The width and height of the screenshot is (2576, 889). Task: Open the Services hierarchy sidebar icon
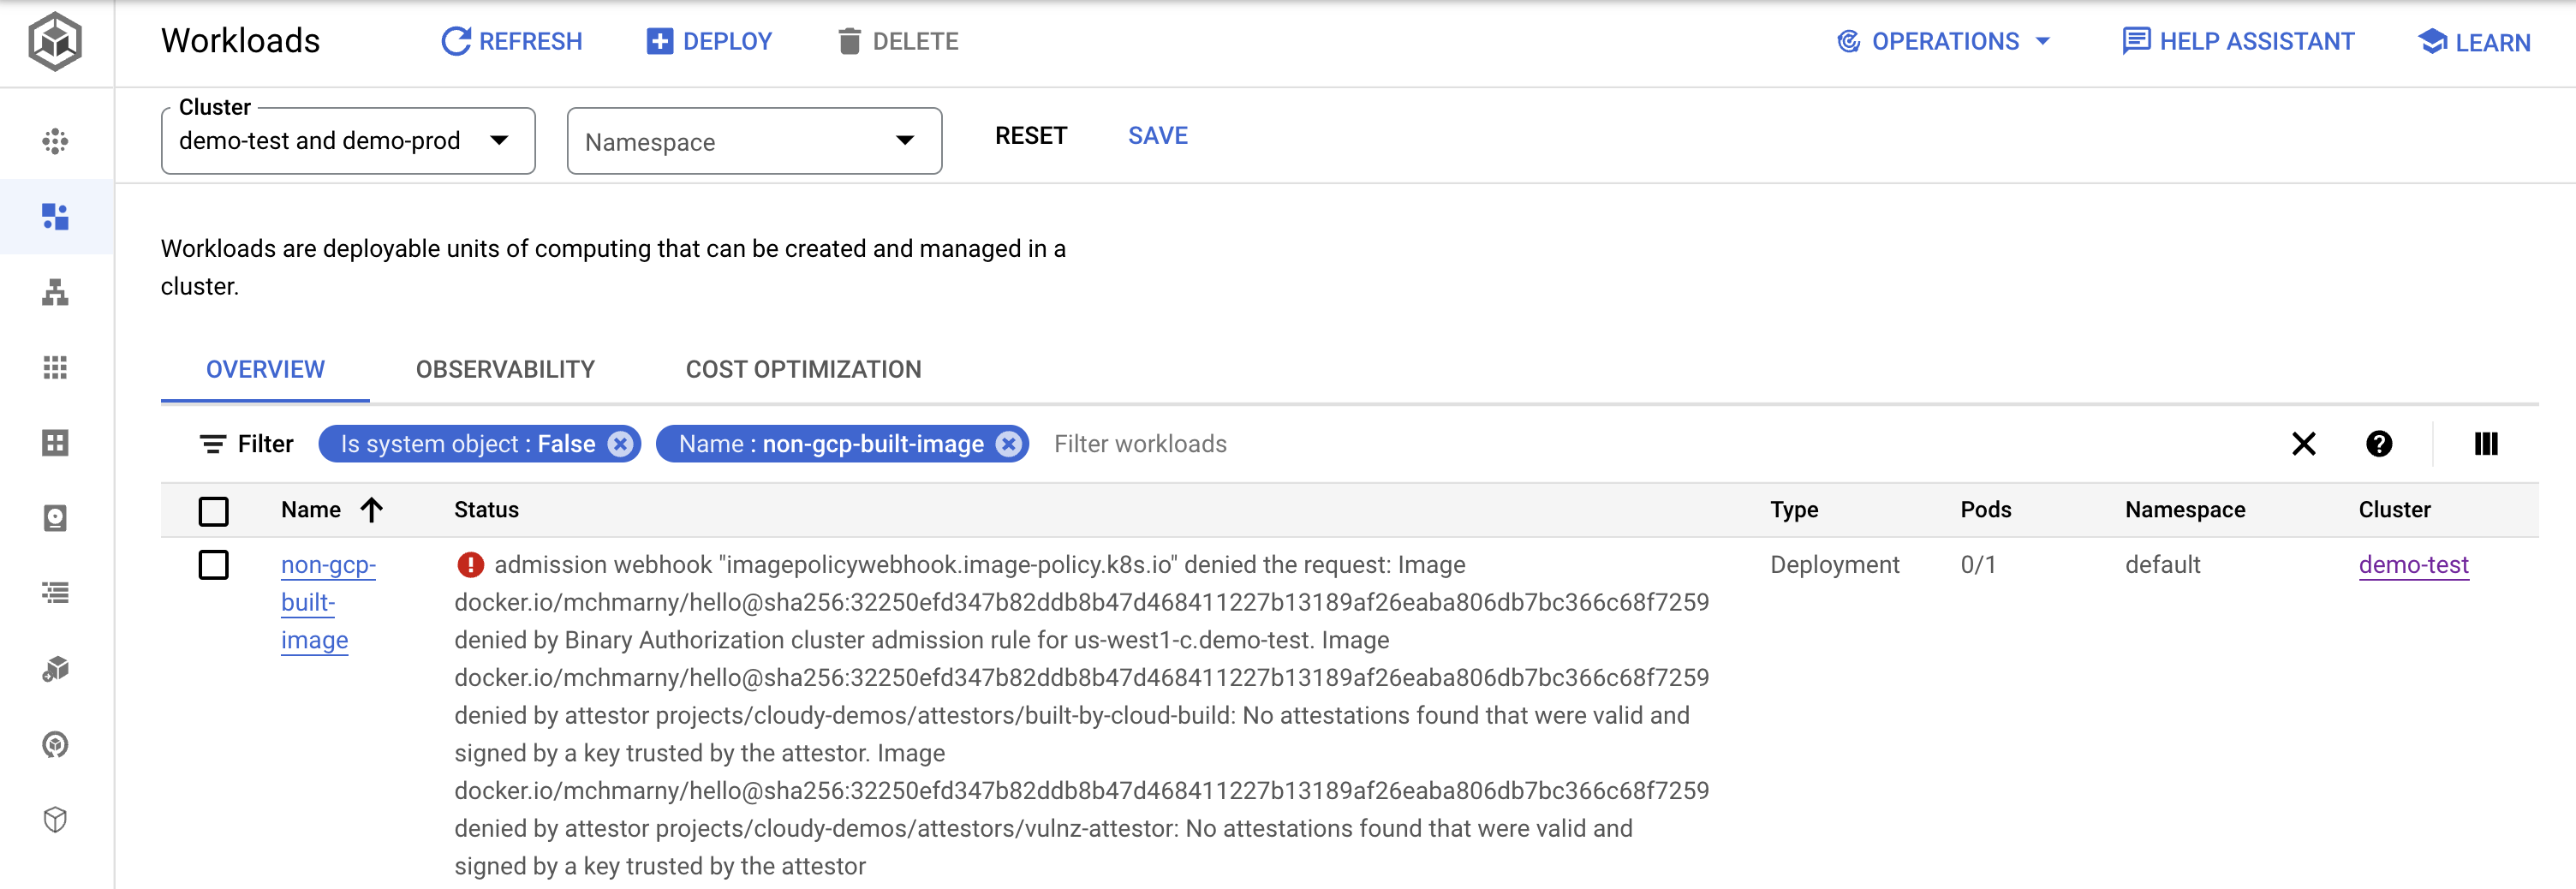pos(55,292)
